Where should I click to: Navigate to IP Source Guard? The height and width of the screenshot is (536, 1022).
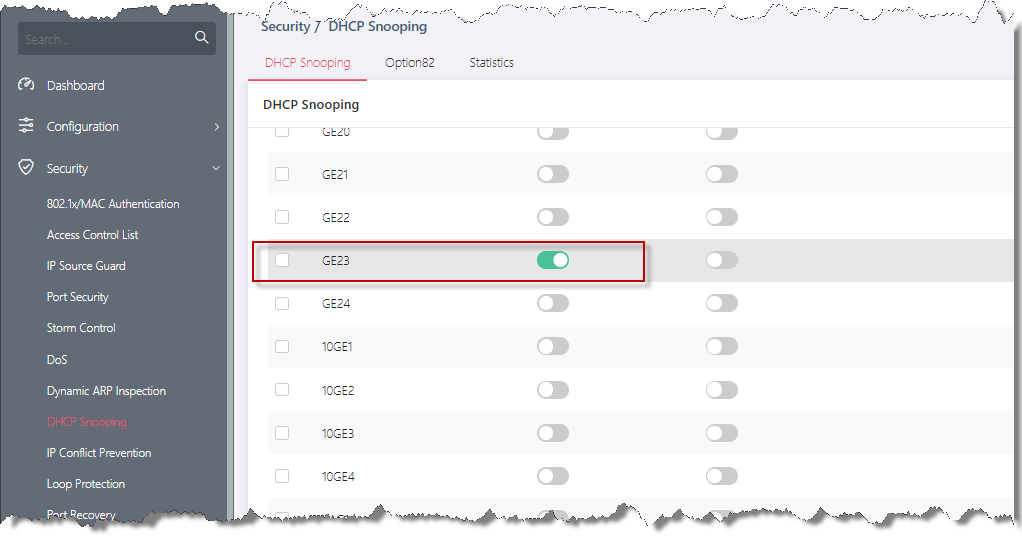click(86, 266)
